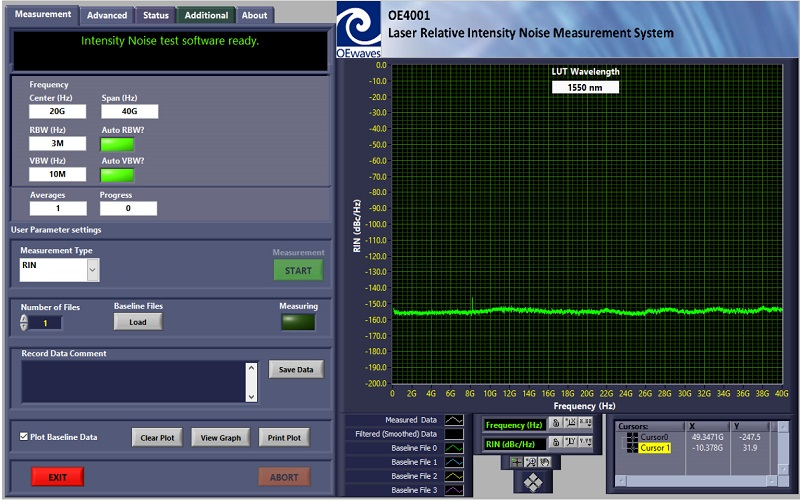Click the cursor list scroll-up arrow
This screenshot has width=800, height=501.
[783, 427]
